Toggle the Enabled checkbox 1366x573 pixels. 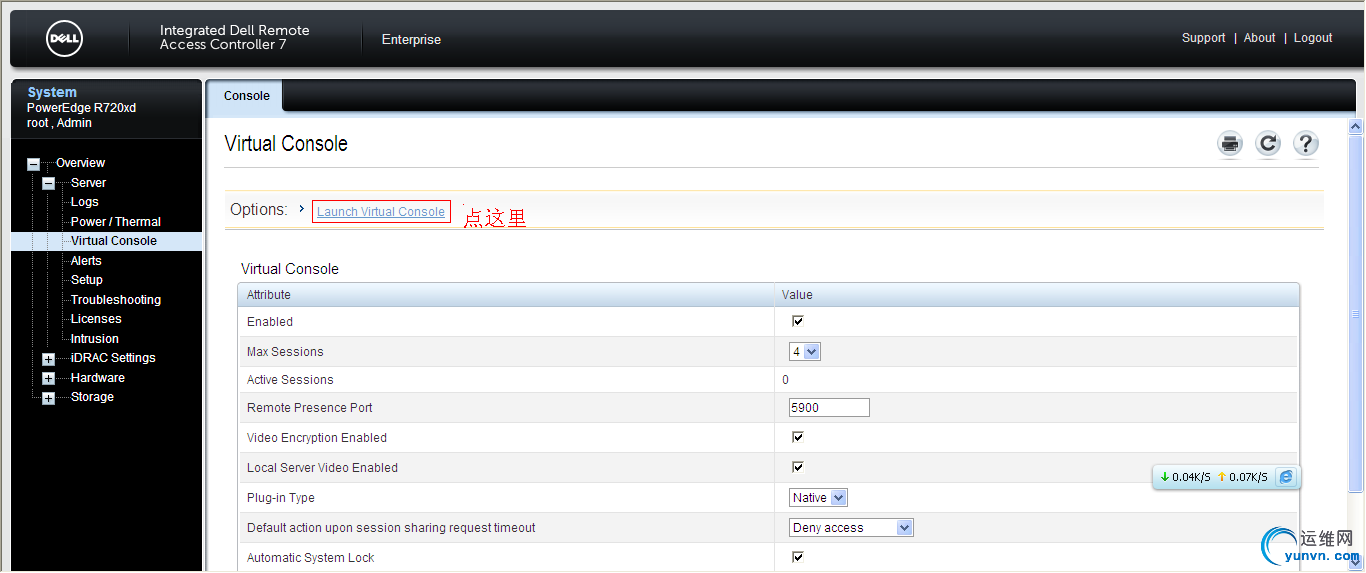(x=798, y=321)
